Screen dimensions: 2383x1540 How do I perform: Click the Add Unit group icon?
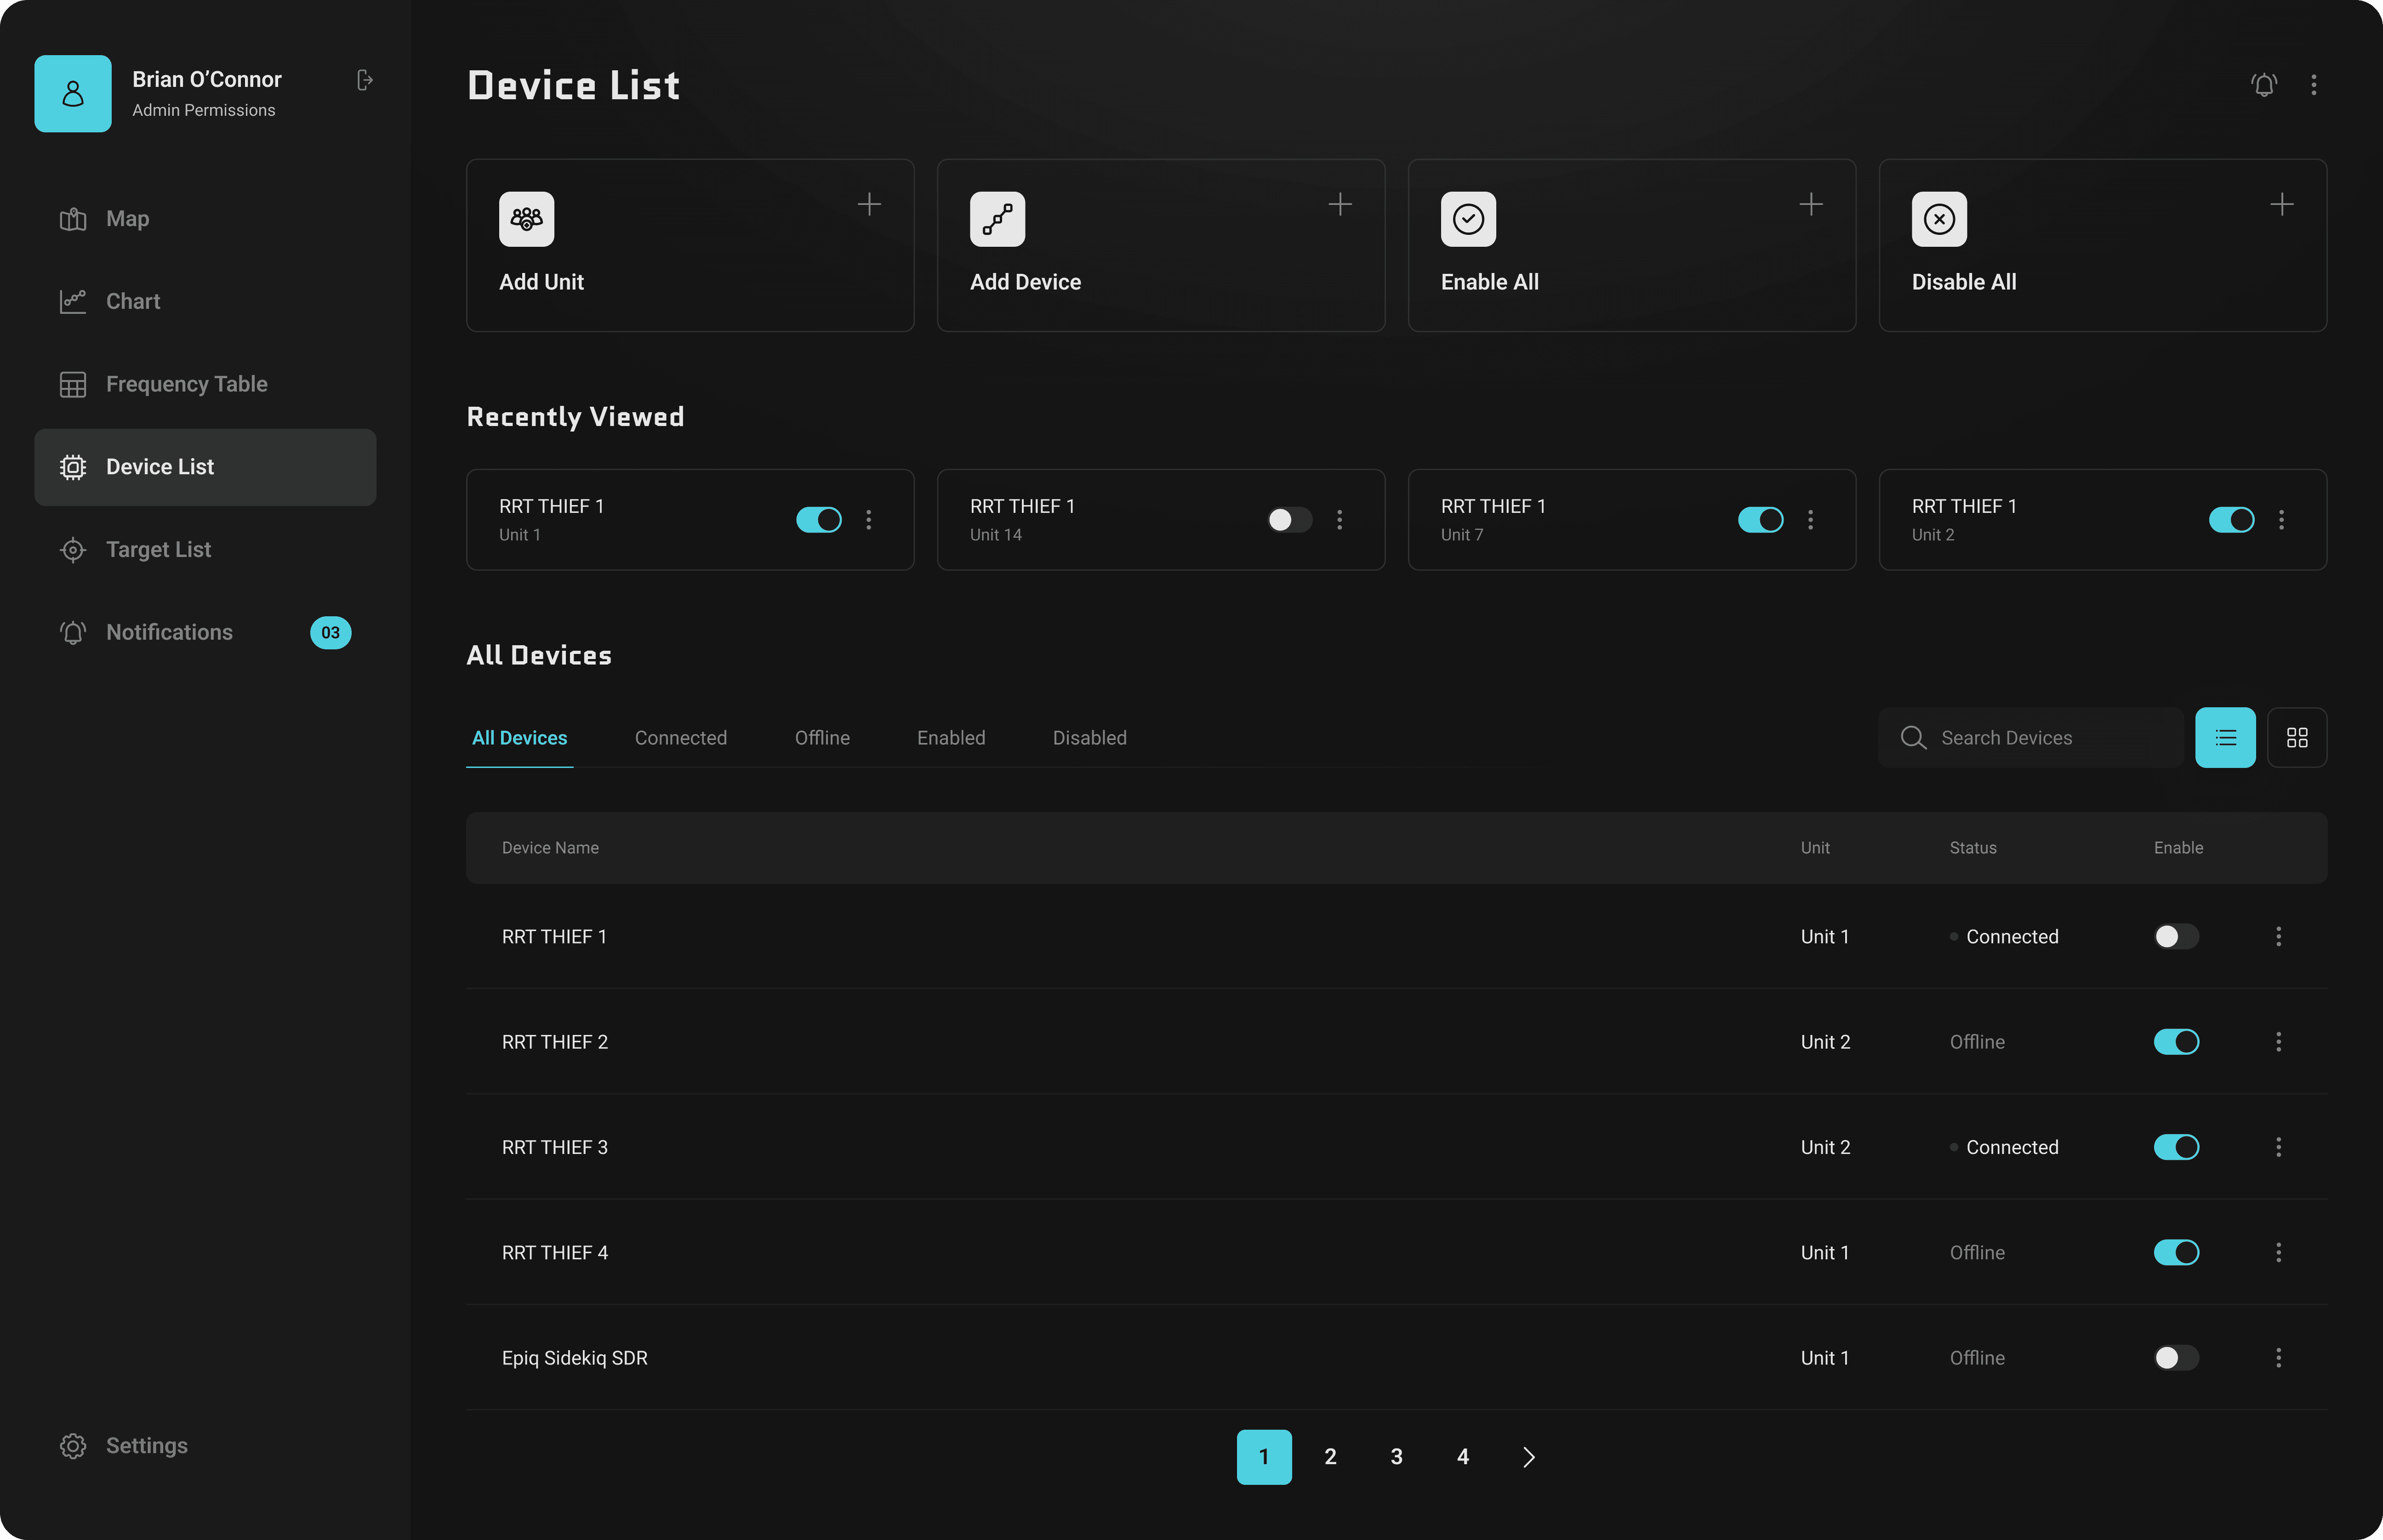tap(526, 219)
